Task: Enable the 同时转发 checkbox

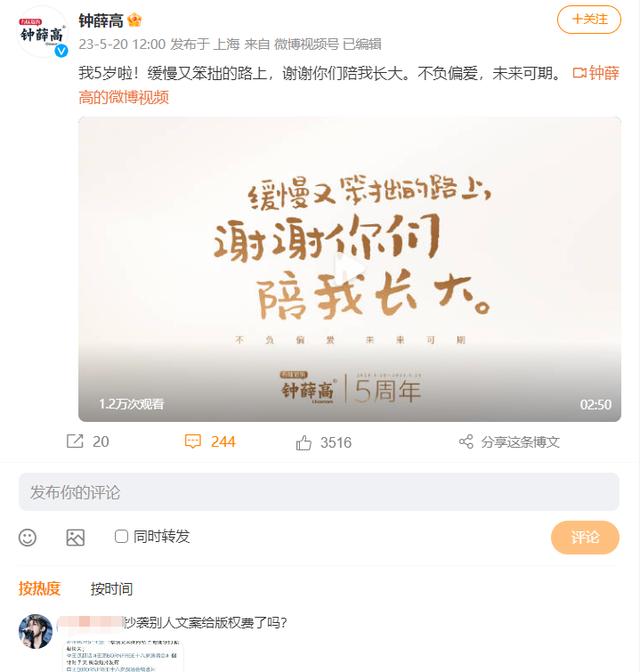Action: 121,536
